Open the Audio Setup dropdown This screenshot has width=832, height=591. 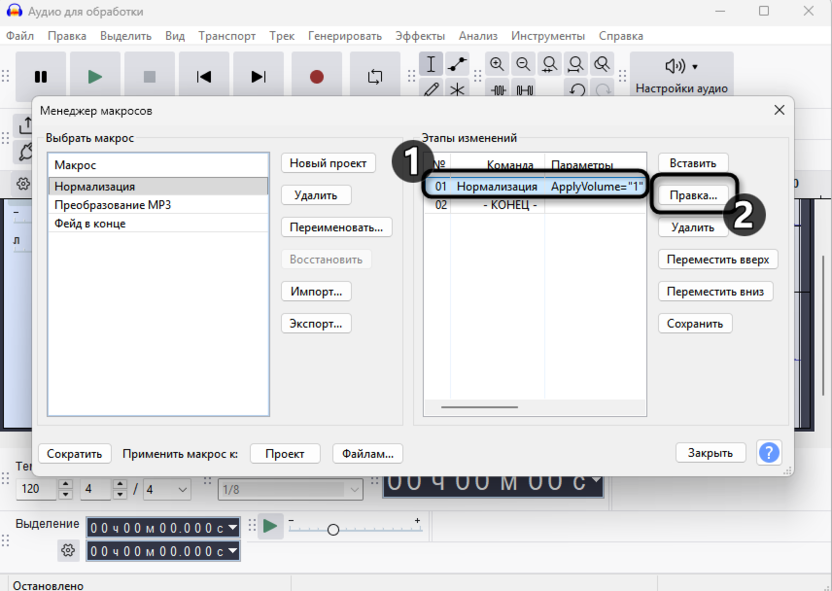pyautogui.click(x=681, y=75)
